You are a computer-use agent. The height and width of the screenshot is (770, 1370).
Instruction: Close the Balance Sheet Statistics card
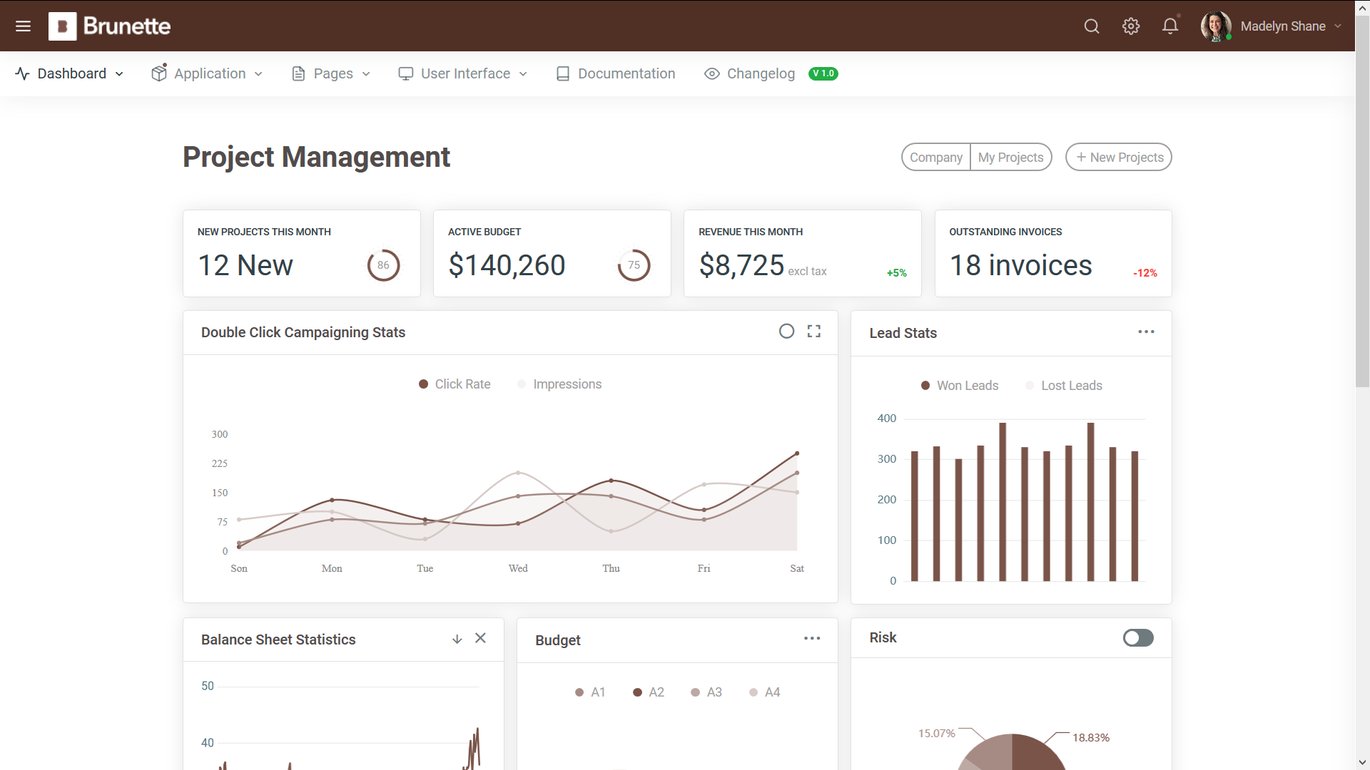(x=480, y=638)
